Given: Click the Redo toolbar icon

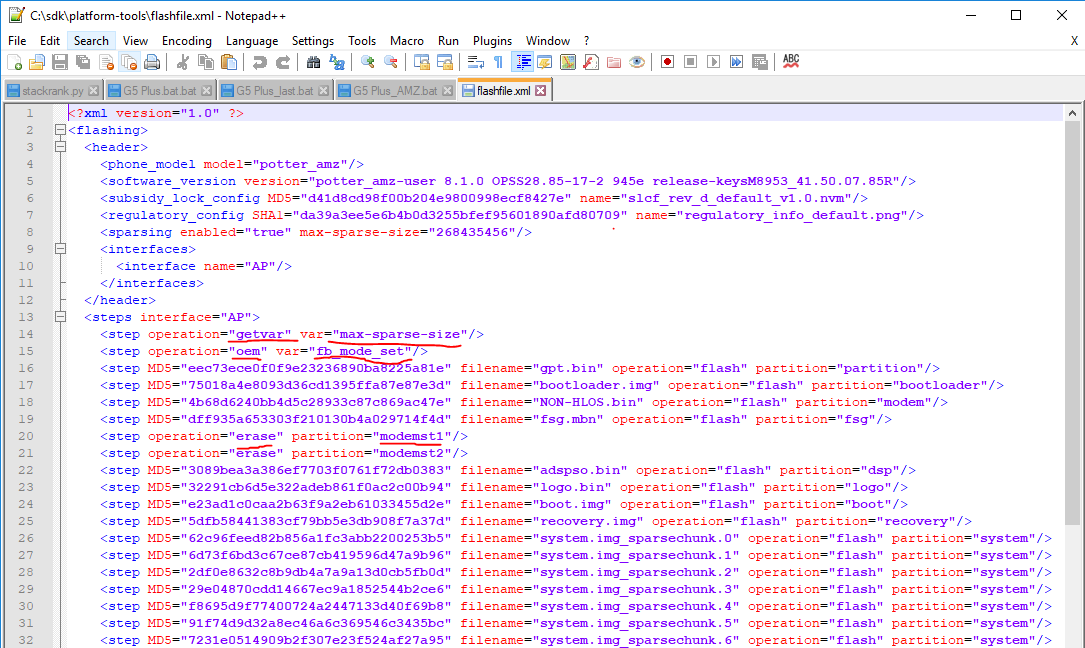Looking at the screenshot, I should coord(282,62).
